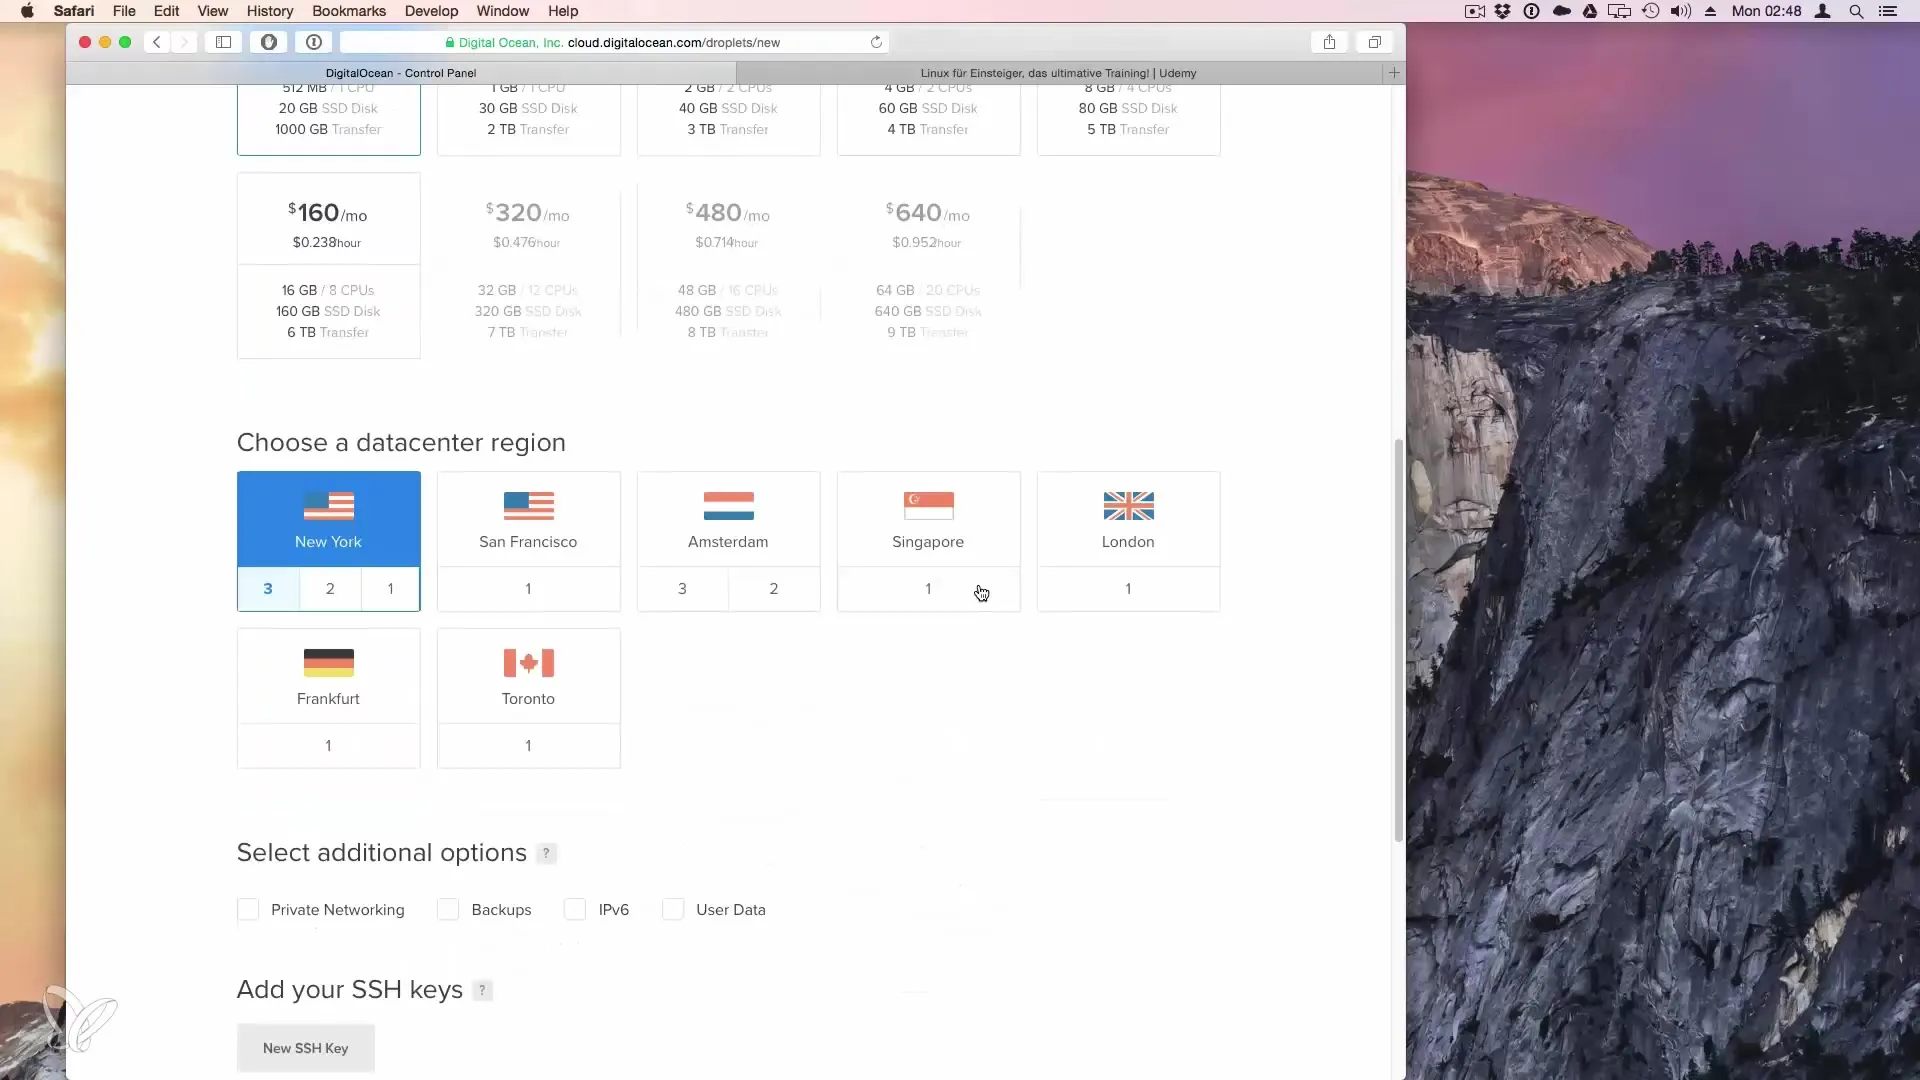
Task: Select London datacenter 1
Action: 1129,589
